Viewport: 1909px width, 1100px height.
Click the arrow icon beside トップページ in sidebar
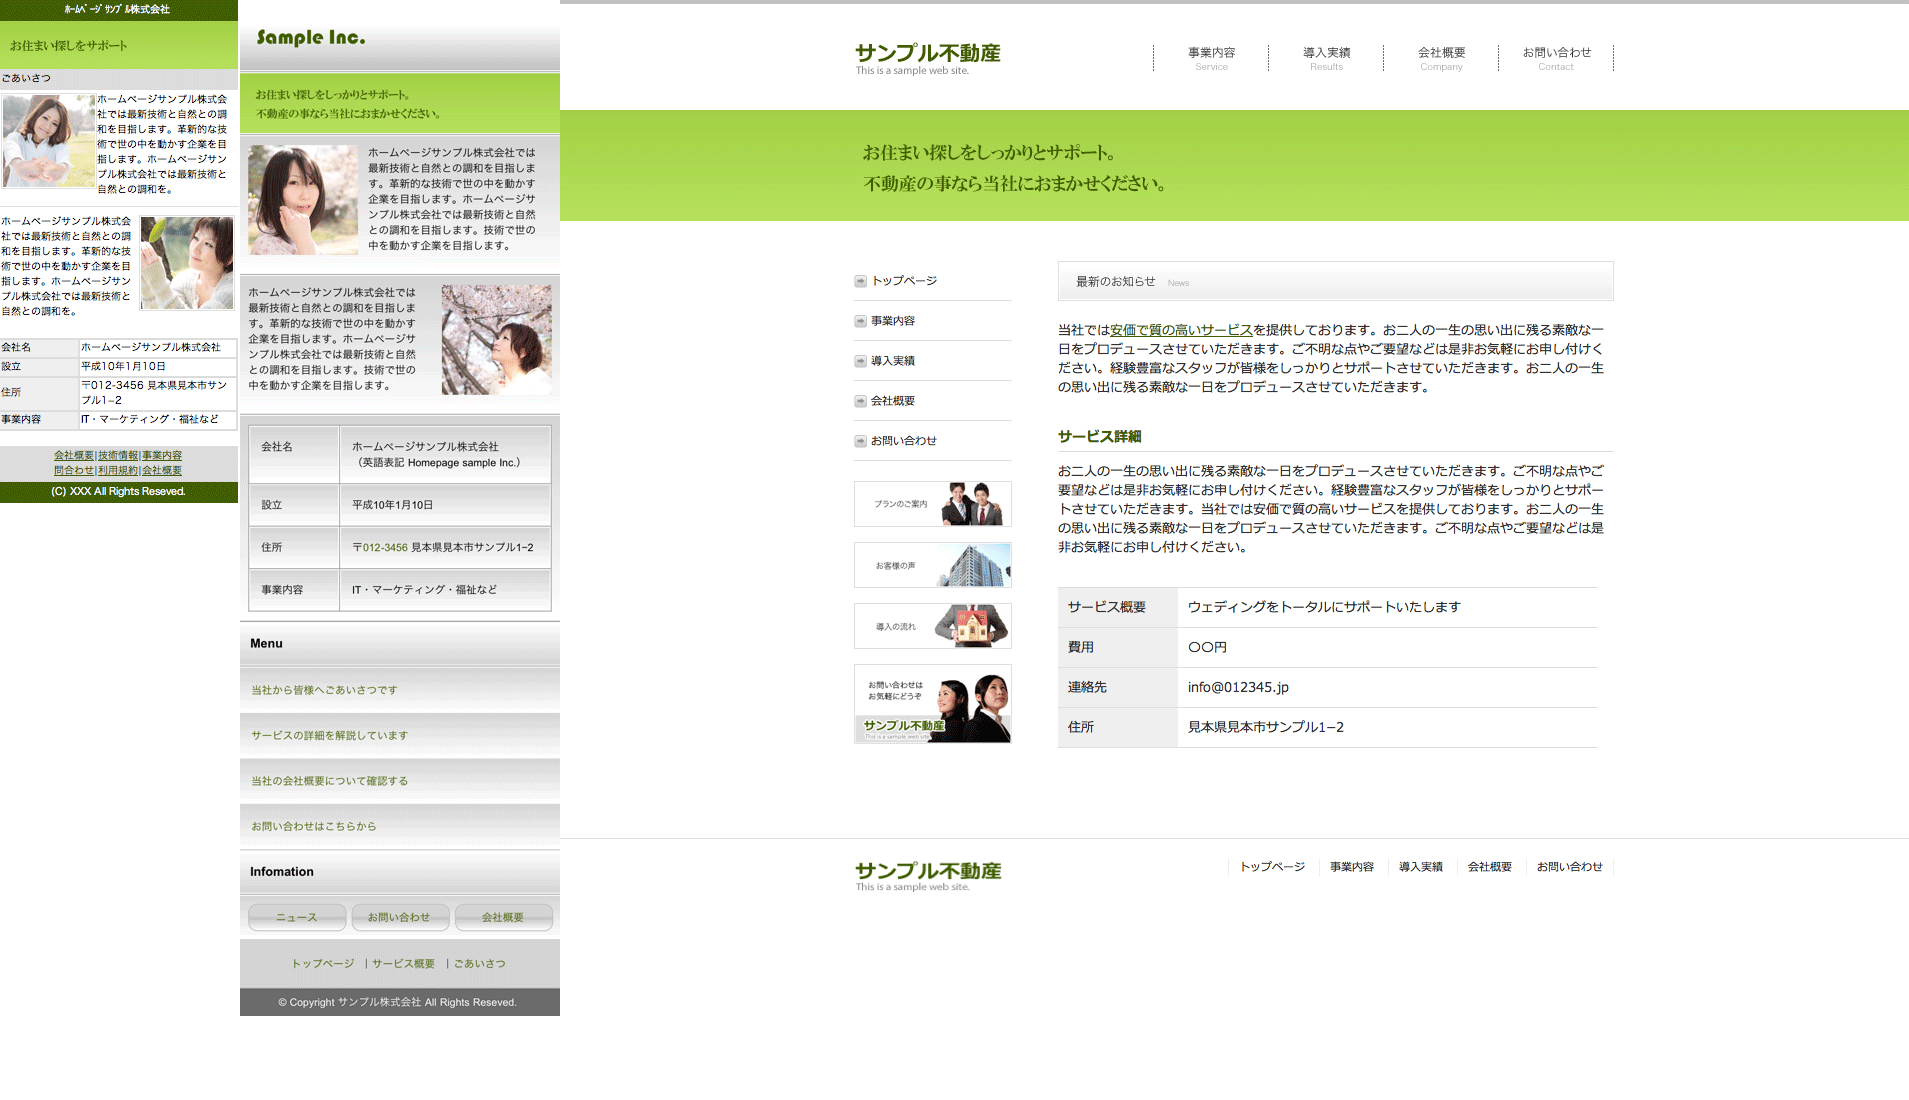(x=860, y=281)
